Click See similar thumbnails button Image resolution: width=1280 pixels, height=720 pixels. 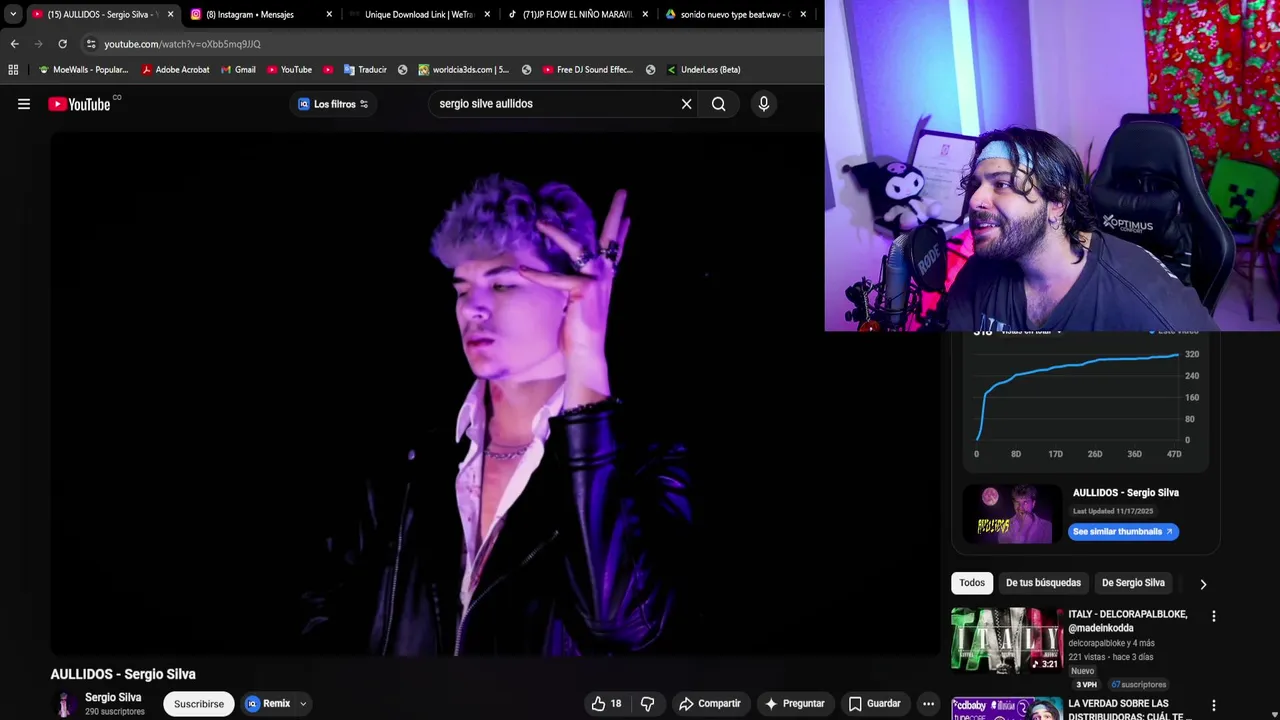[x=1123, y=532]
